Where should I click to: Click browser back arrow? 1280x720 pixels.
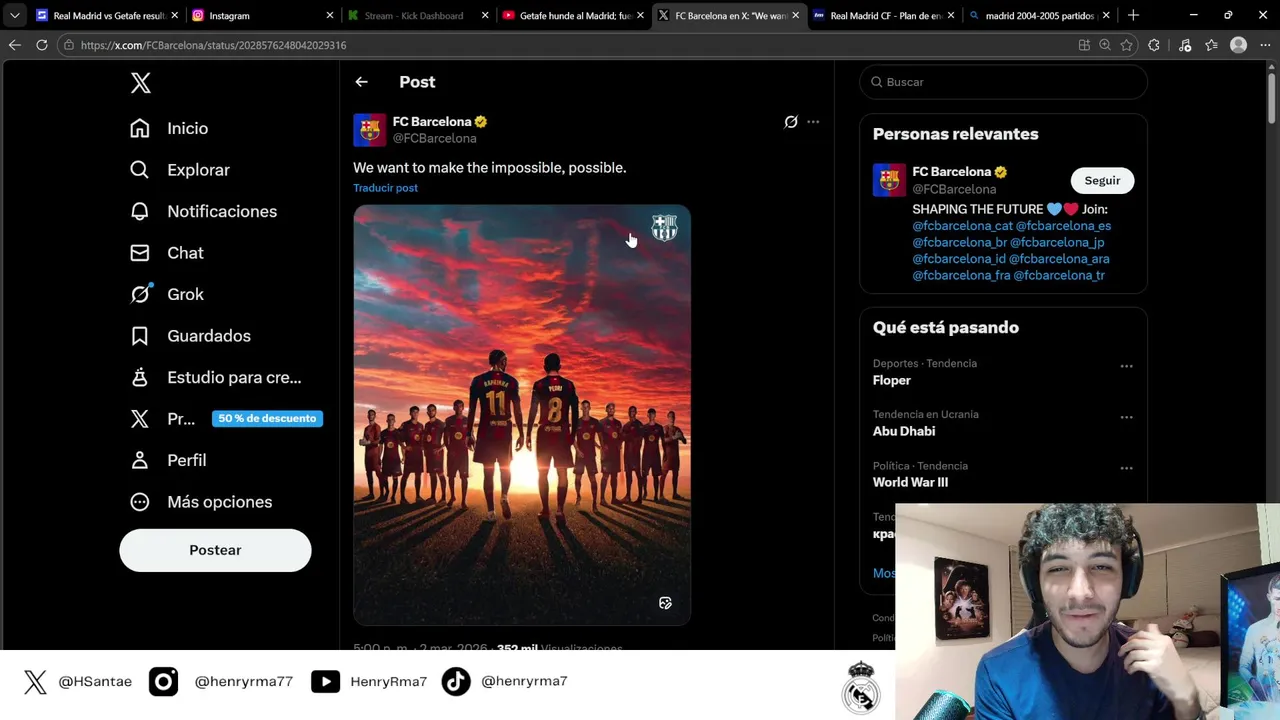[x=14, y=45]
